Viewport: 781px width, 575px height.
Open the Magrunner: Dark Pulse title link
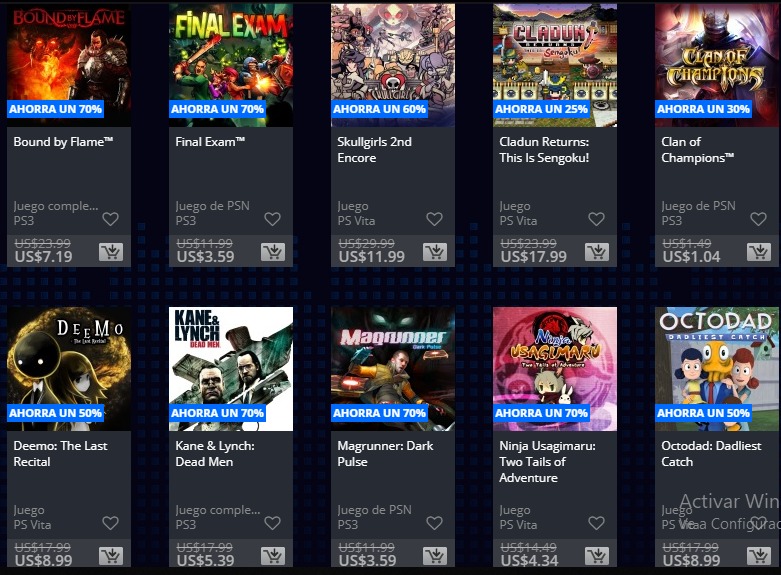point(385,453)
